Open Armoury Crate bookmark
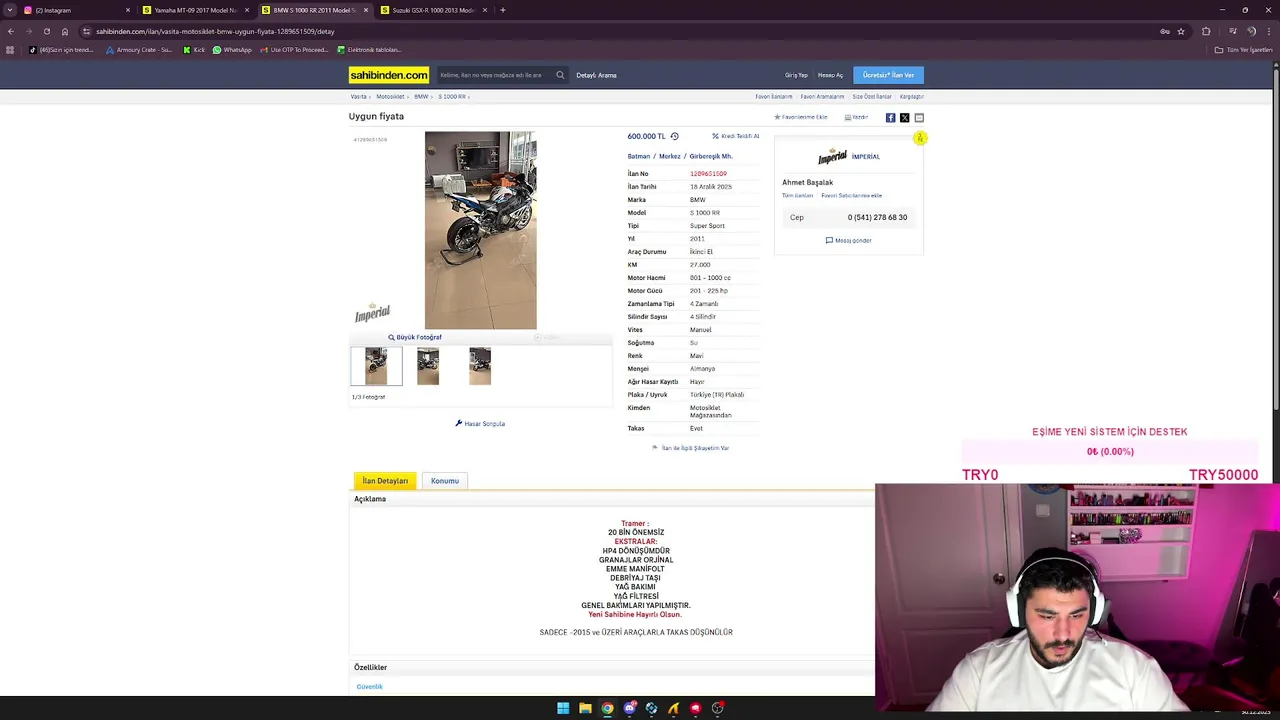This screenshot has height=720, width=1280. click(x=139, y=50)
